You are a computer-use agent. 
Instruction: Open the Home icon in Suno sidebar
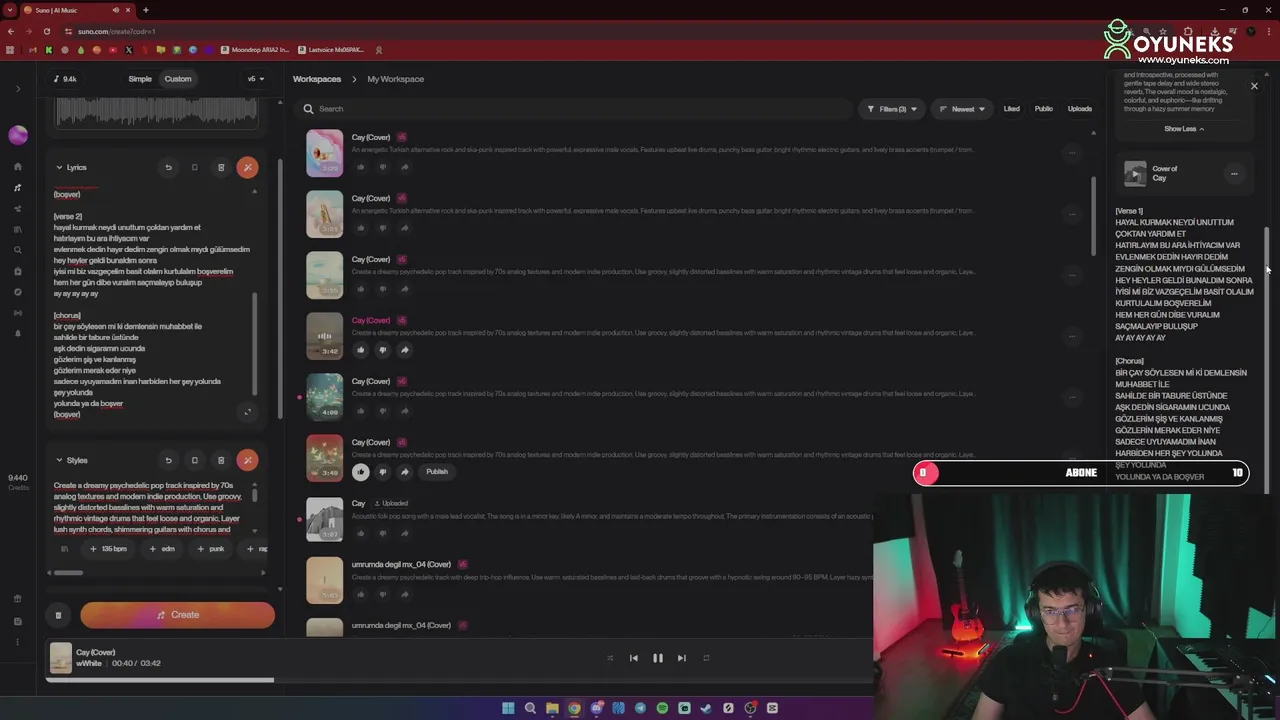(x=18, y=166)
